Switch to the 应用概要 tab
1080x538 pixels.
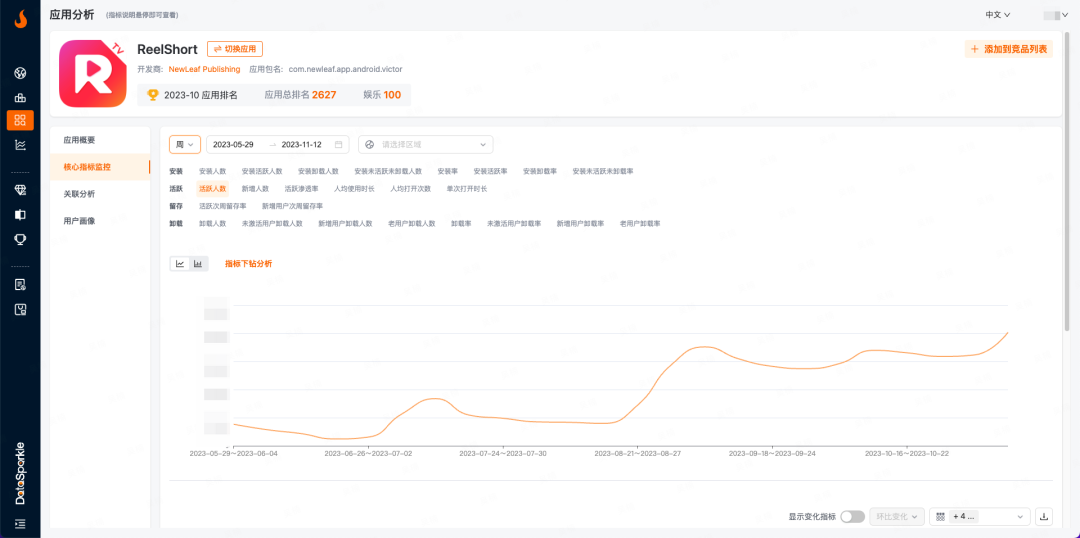point(79,140)
